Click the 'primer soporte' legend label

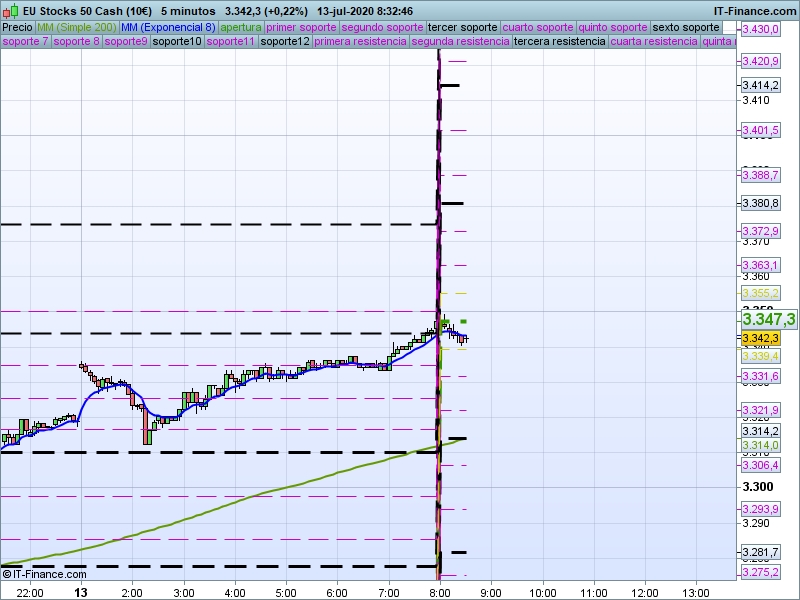[302, 27]
